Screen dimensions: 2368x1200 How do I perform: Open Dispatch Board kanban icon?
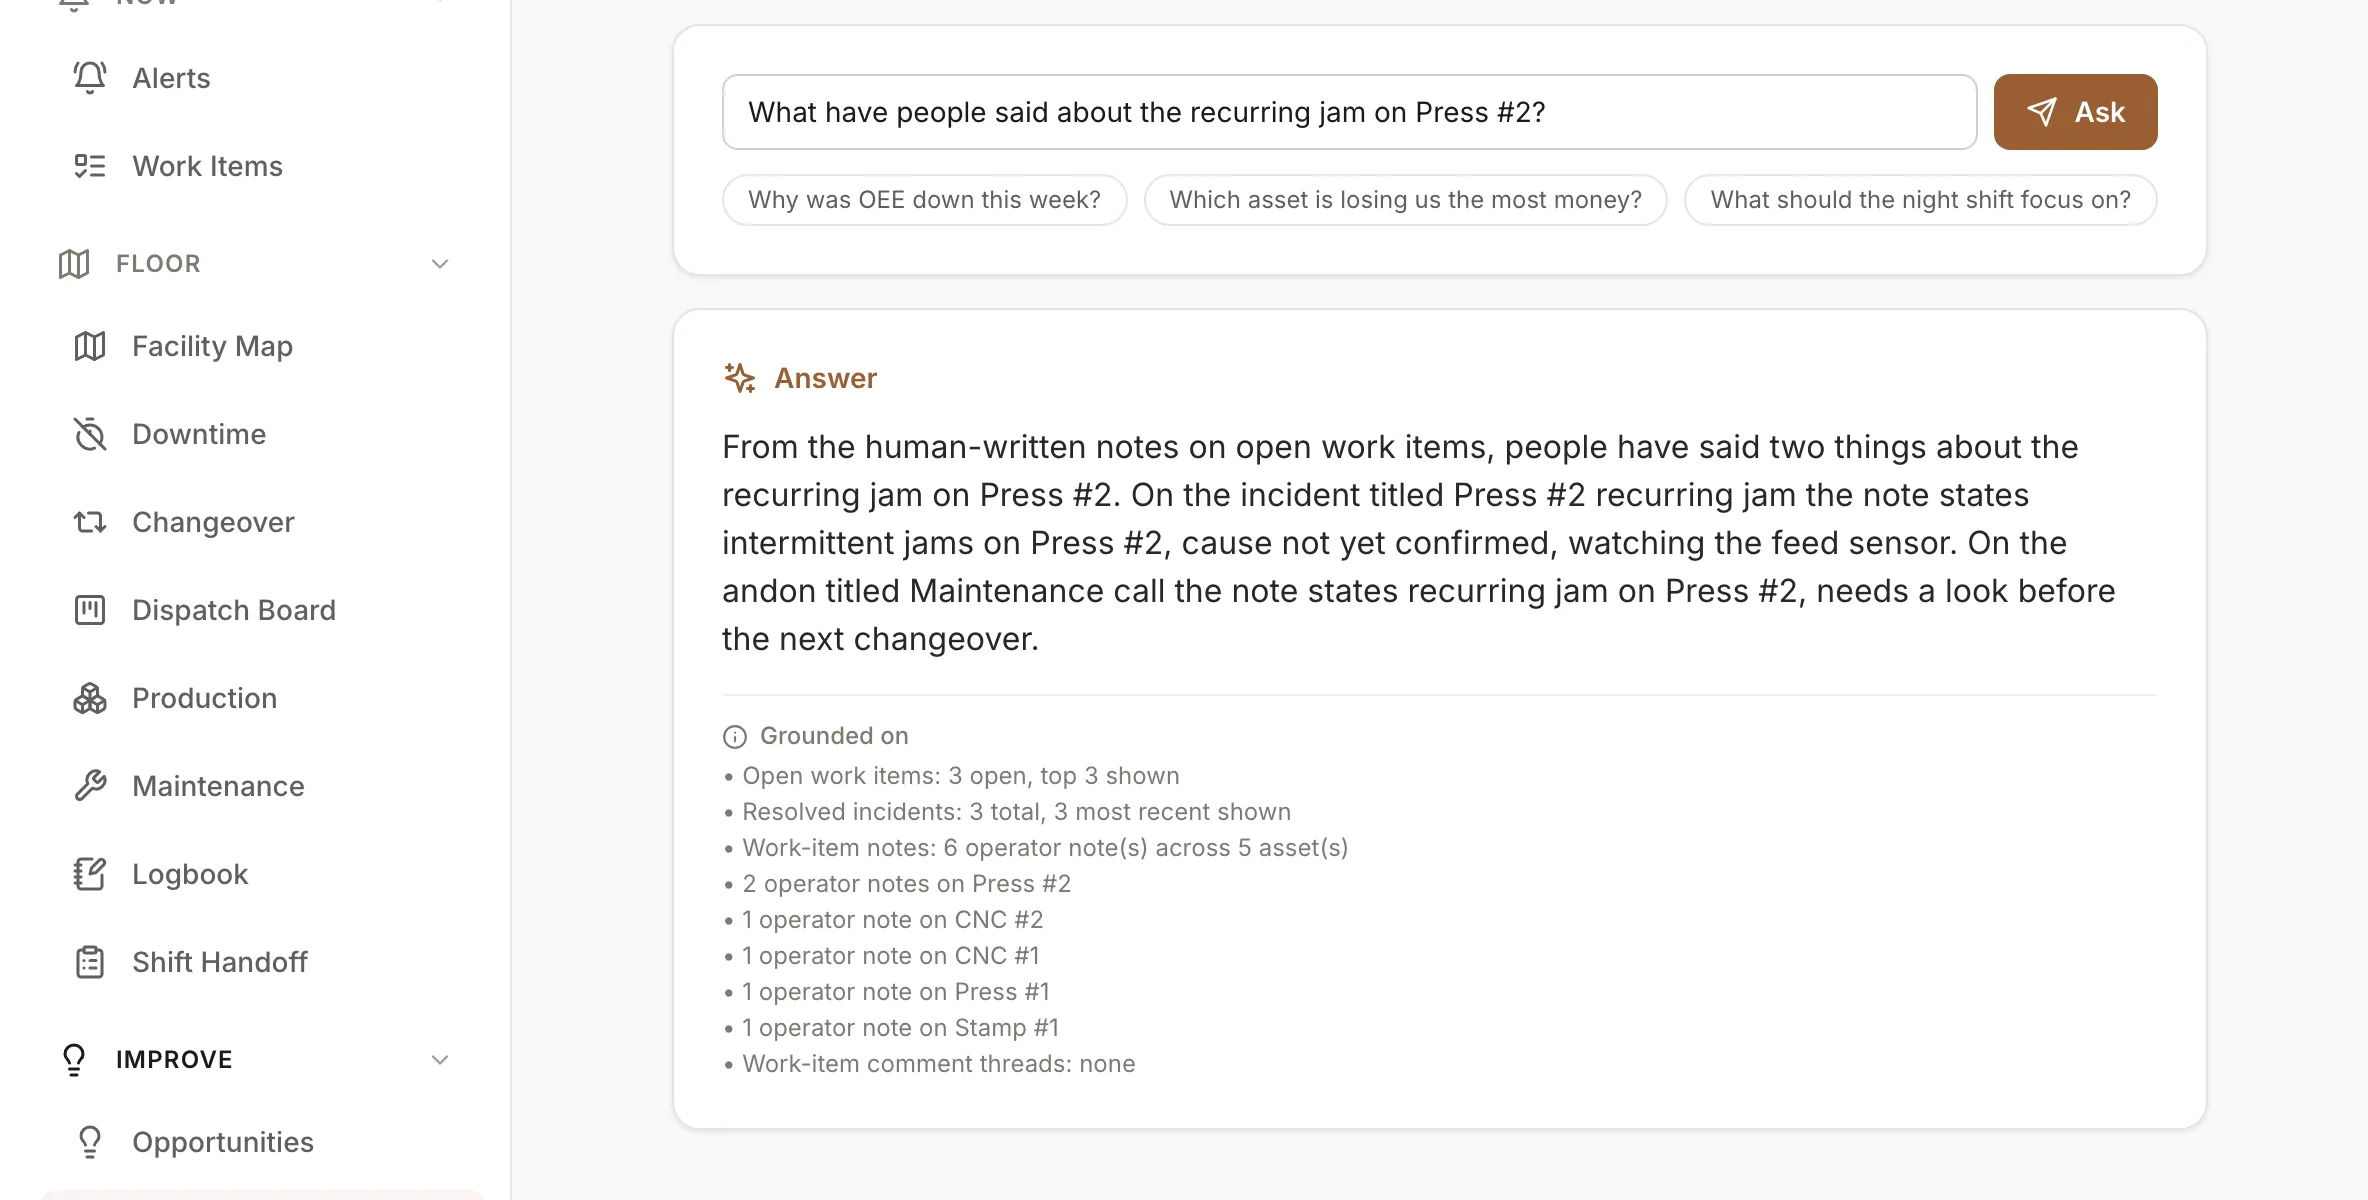90,610
